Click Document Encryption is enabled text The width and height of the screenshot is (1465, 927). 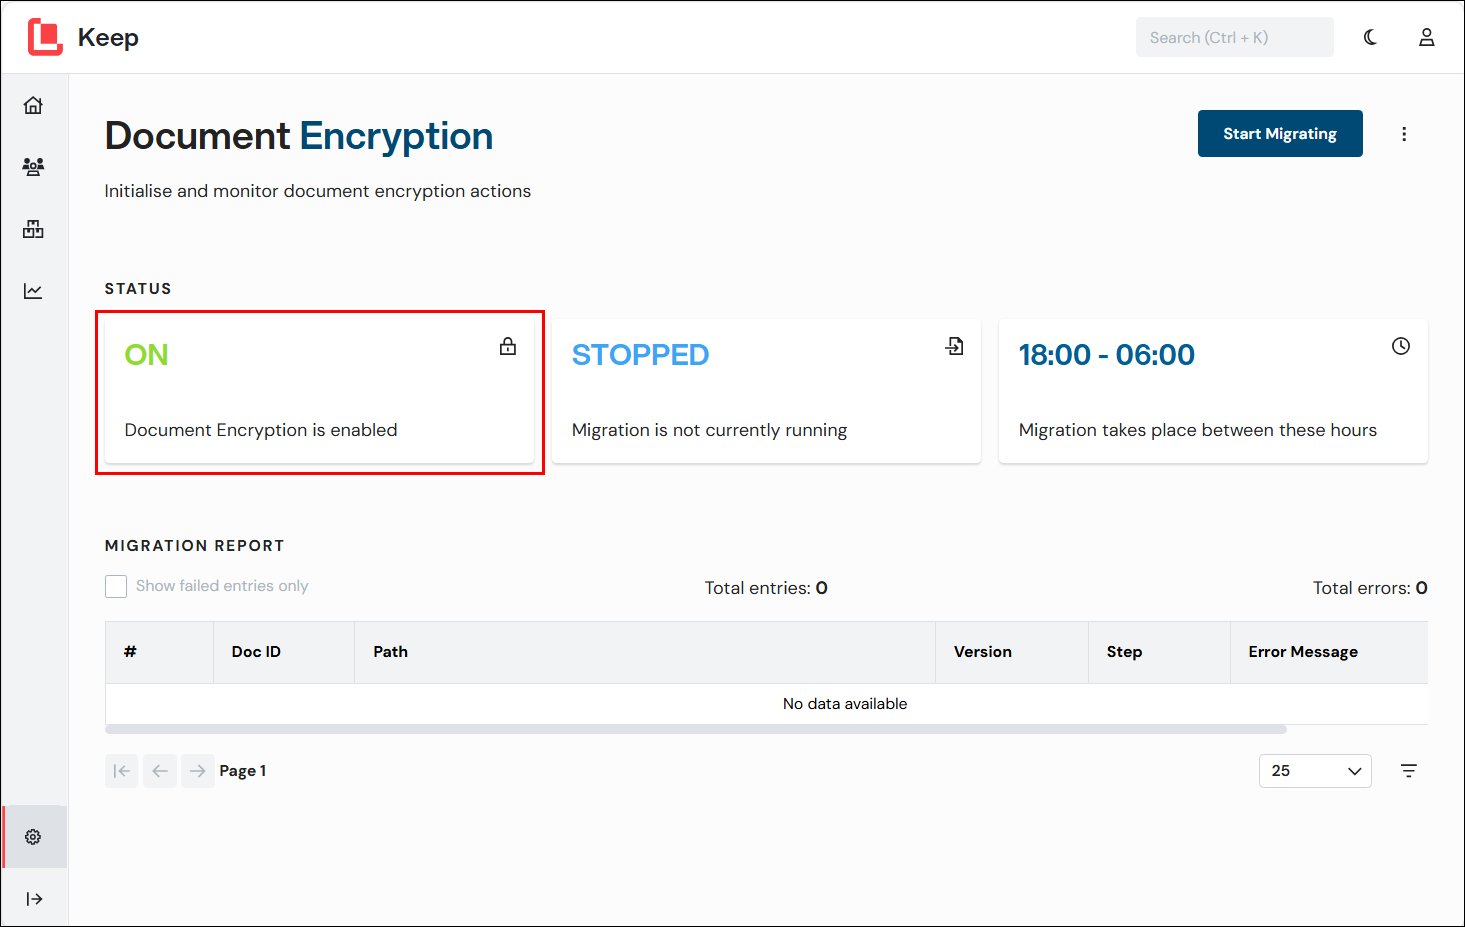(x=261, y=430)
